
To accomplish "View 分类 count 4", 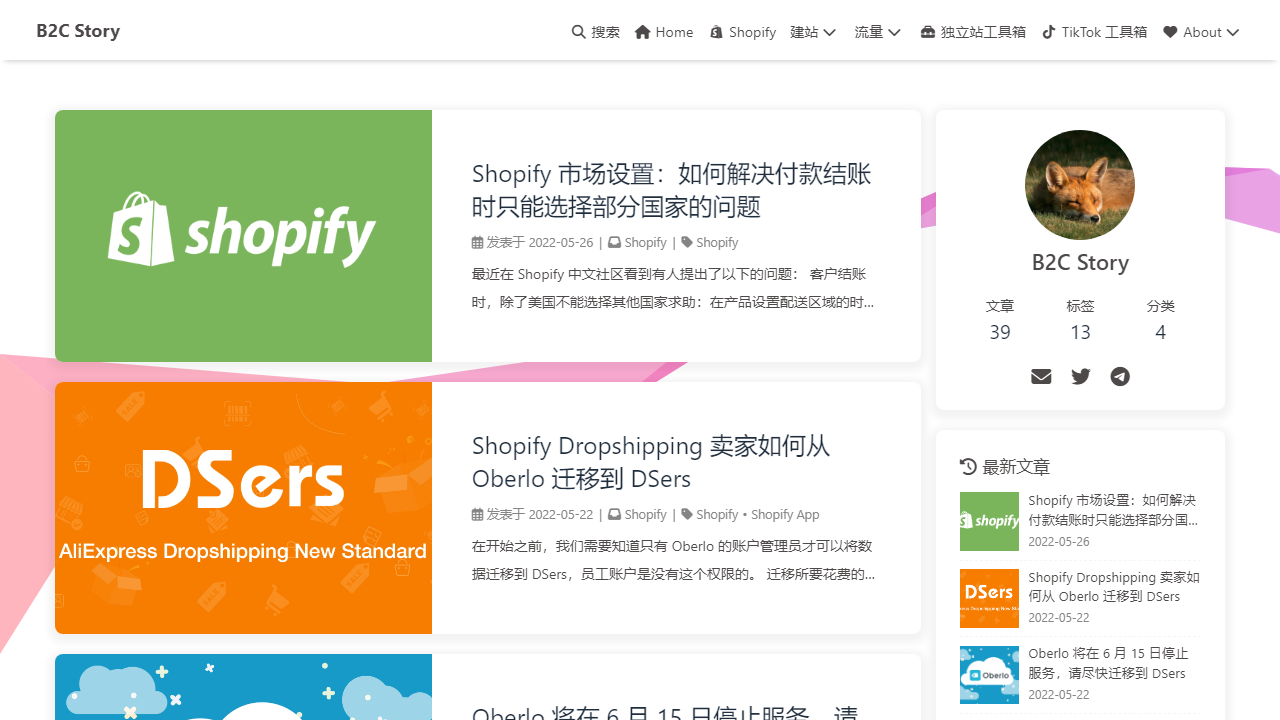I will coord(1160,320).
